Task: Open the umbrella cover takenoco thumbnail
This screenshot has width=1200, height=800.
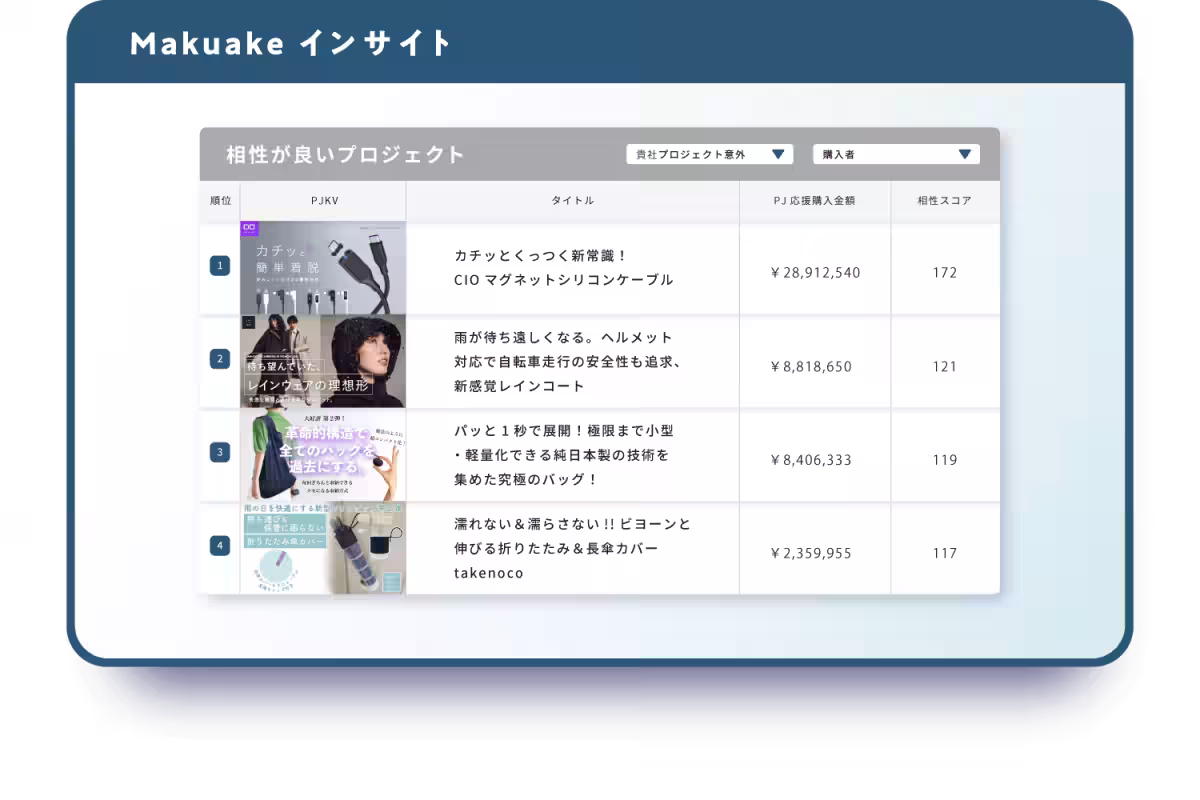Action: tap(323, 549)
